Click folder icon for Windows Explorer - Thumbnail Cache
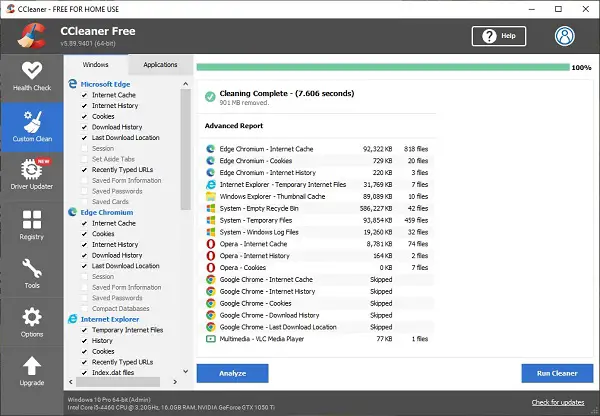Viewport: 600px width, 416px height. pyautogui.click(x=210, y=196)
